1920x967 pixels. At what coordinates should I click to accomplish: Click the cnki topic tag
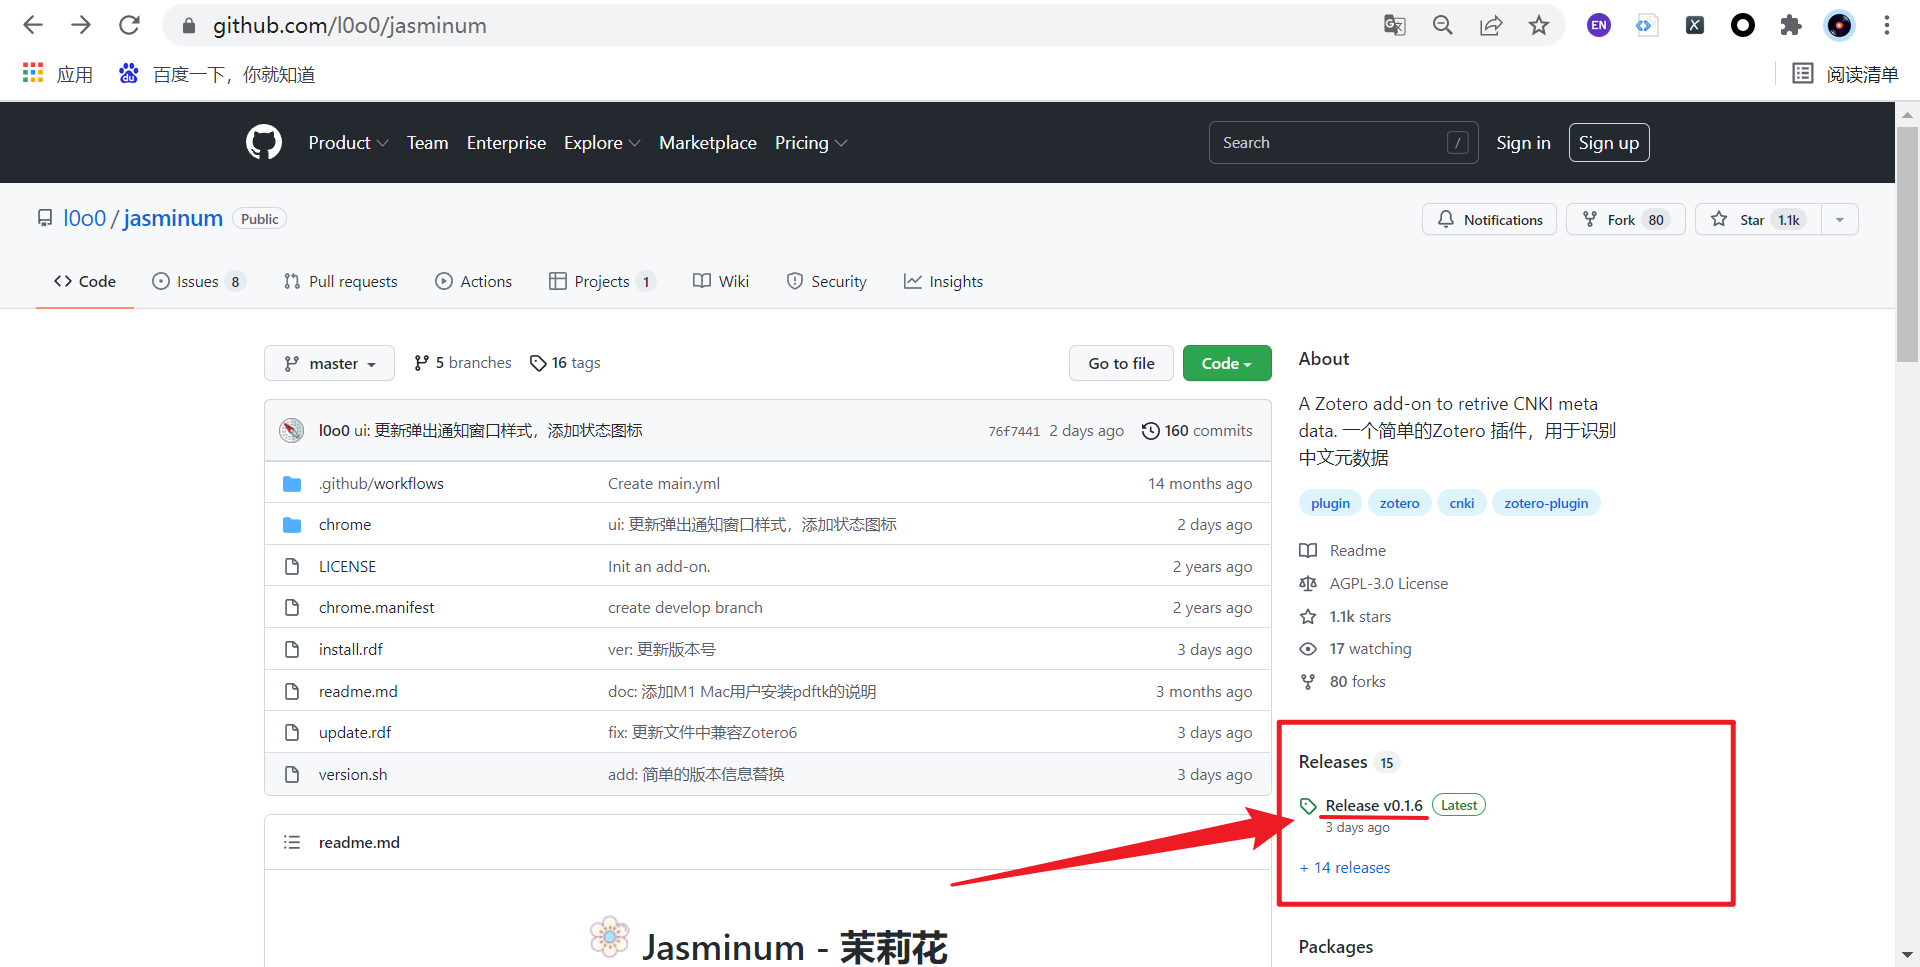[x=1461, y=503]
